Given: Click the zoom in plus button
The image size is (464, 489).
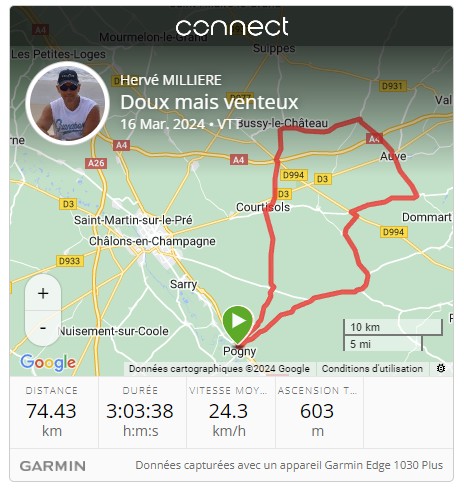Looking at the screenshot, I should [43, 293].
